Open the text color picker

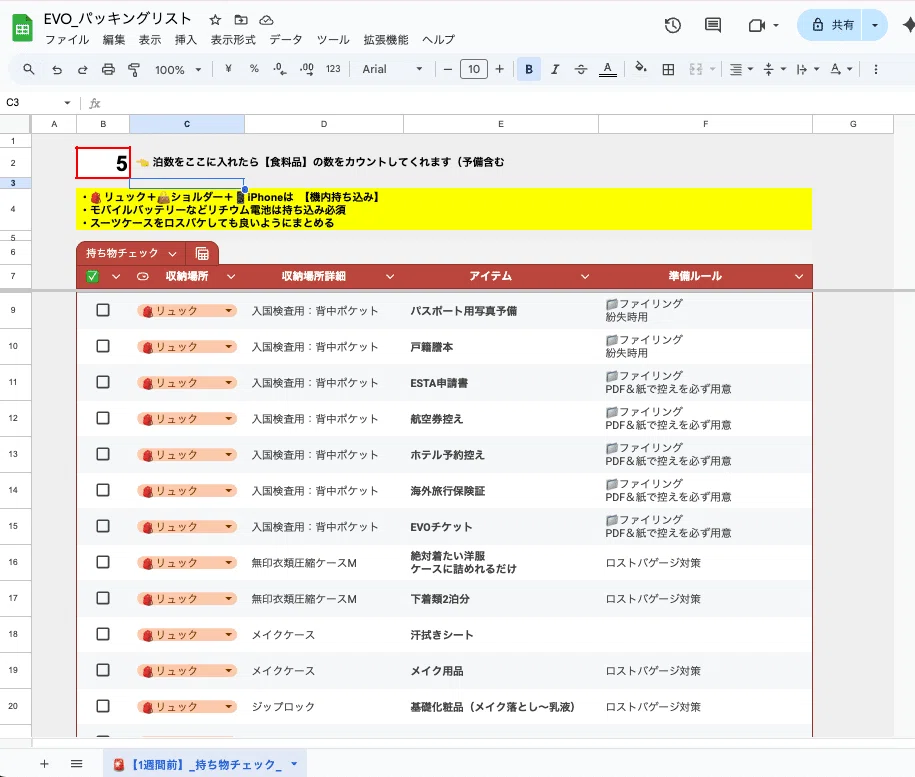(607, 69)
